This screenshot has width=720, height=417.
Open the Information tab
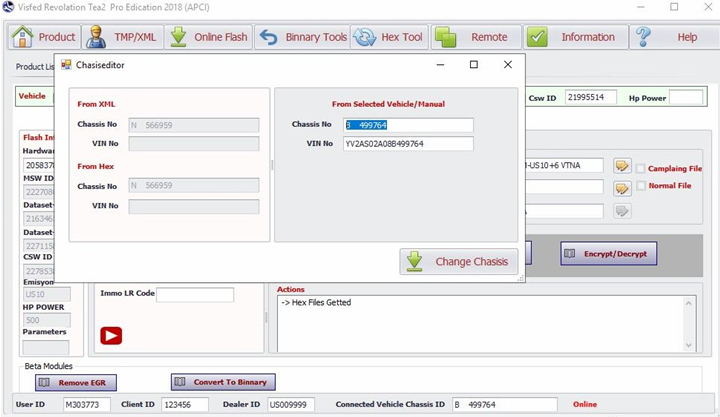click(x=576, y=37)
